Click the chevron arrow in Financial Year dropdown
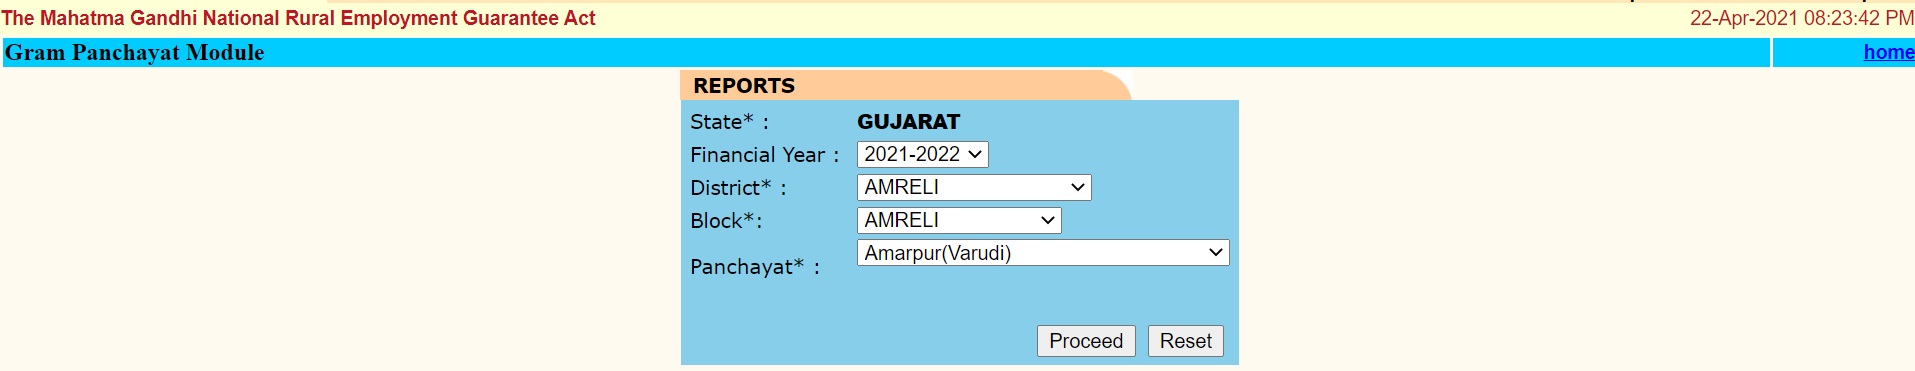The width and height of the screenshot is (1915, 371). coord(975,154)
